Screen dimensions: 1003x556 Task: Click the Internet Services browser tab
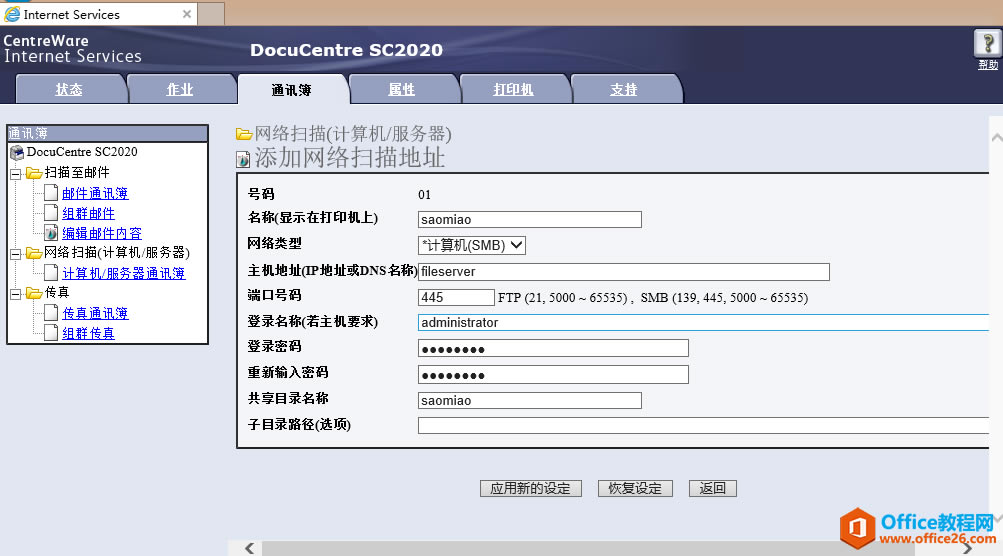99,14
